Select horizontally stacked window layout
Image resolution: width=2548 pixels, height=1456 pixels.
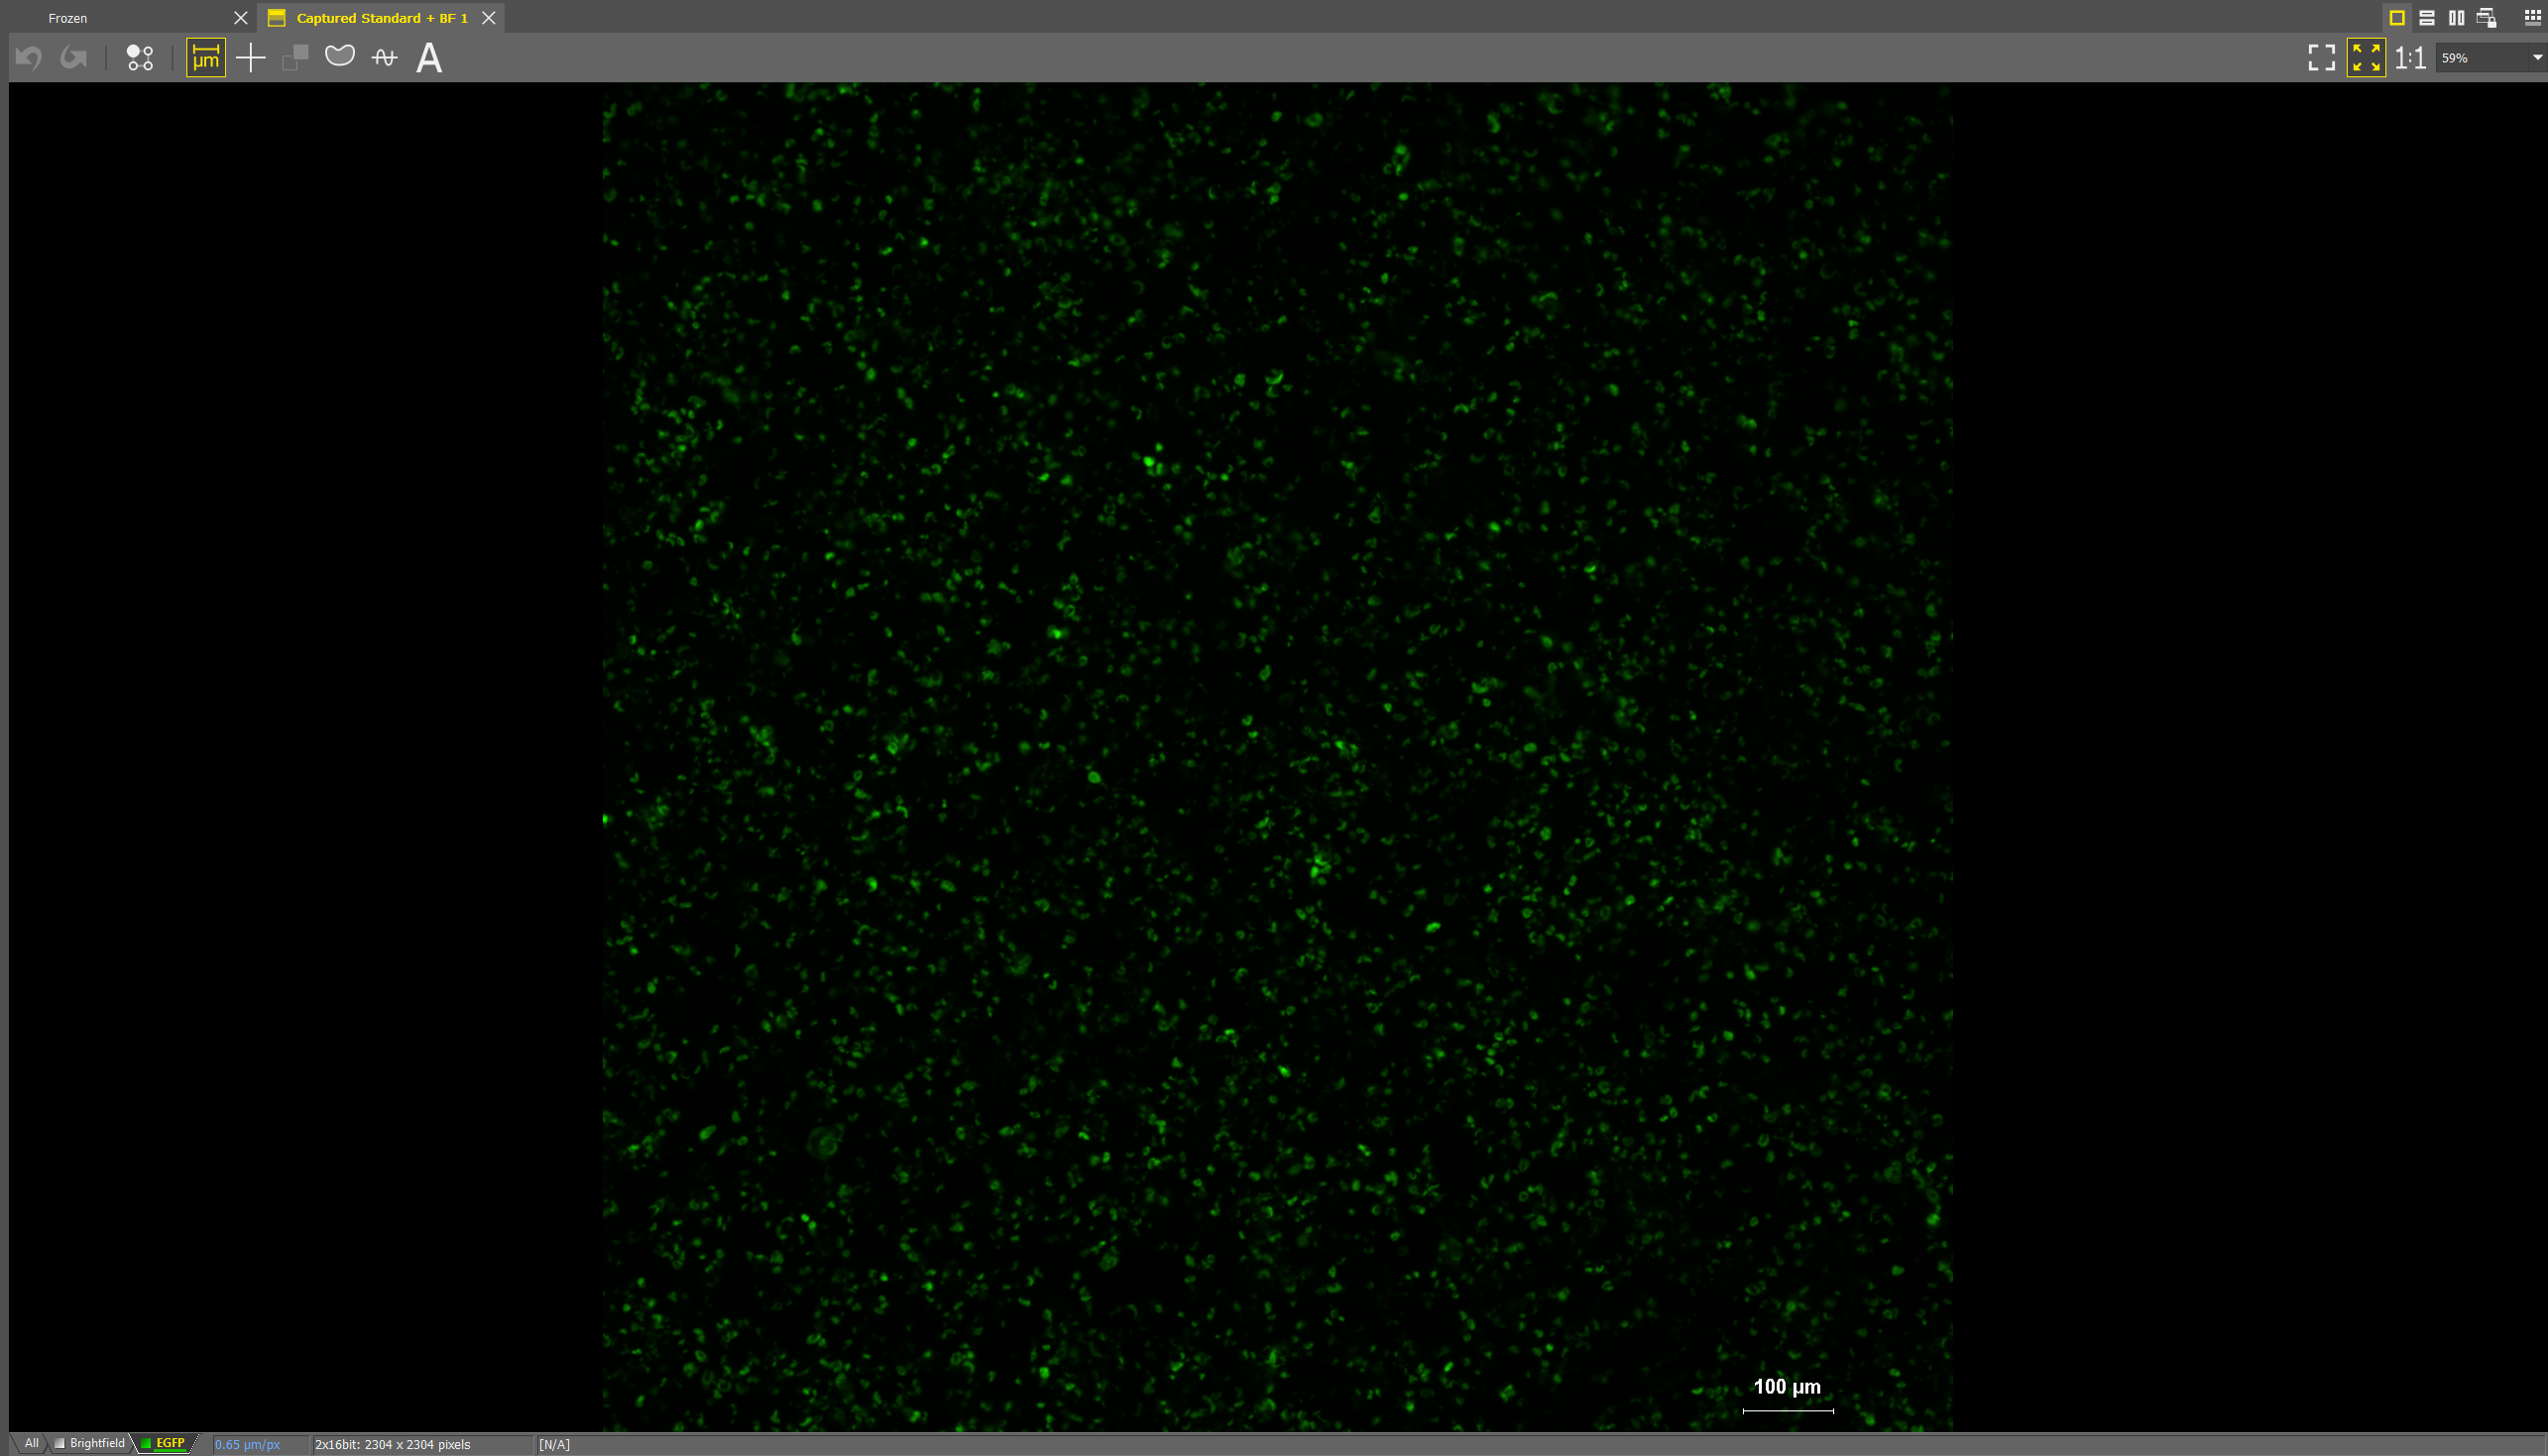point(2427,17)
